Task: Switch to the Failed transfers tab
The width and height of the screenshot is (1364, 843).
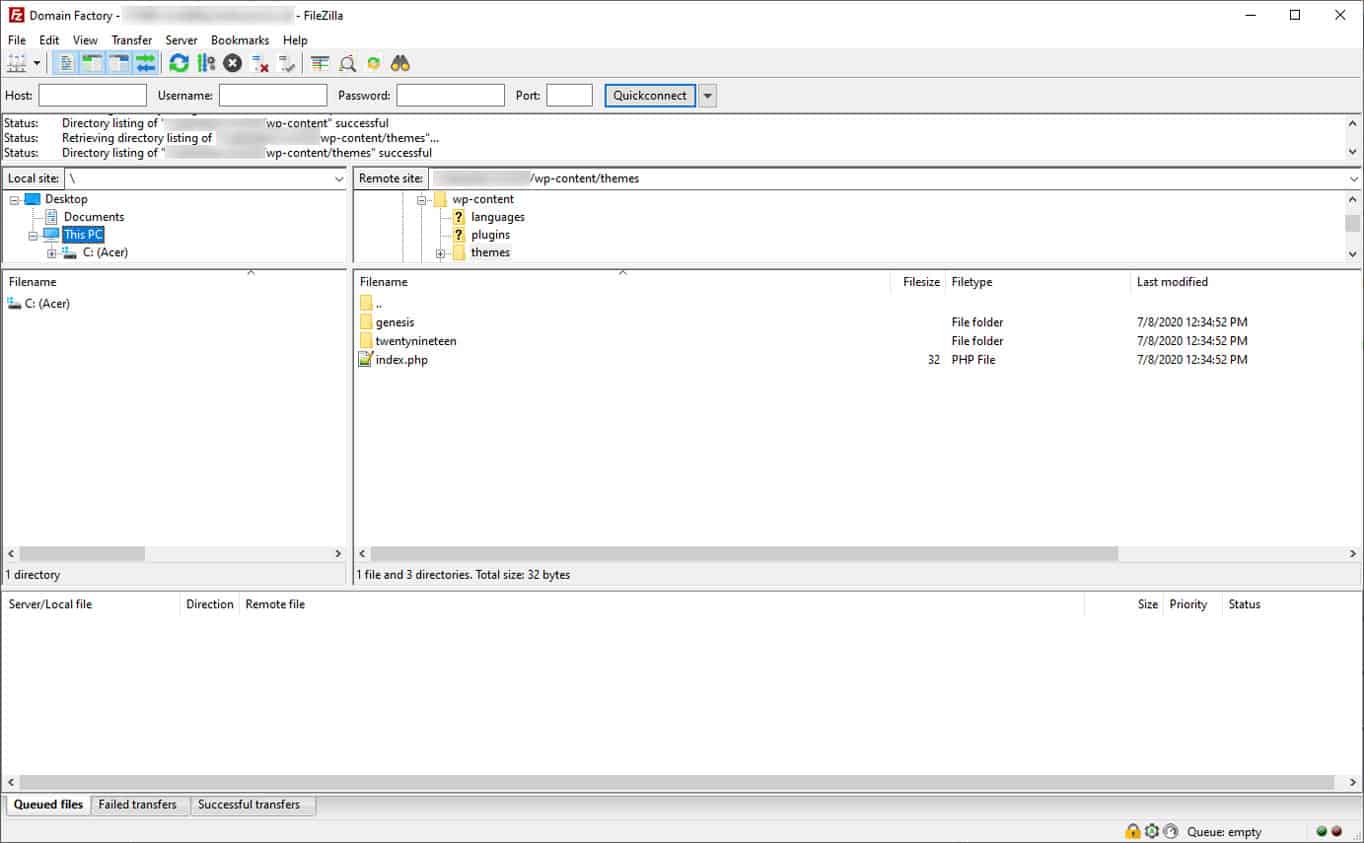Action: (x=138, y=805)
